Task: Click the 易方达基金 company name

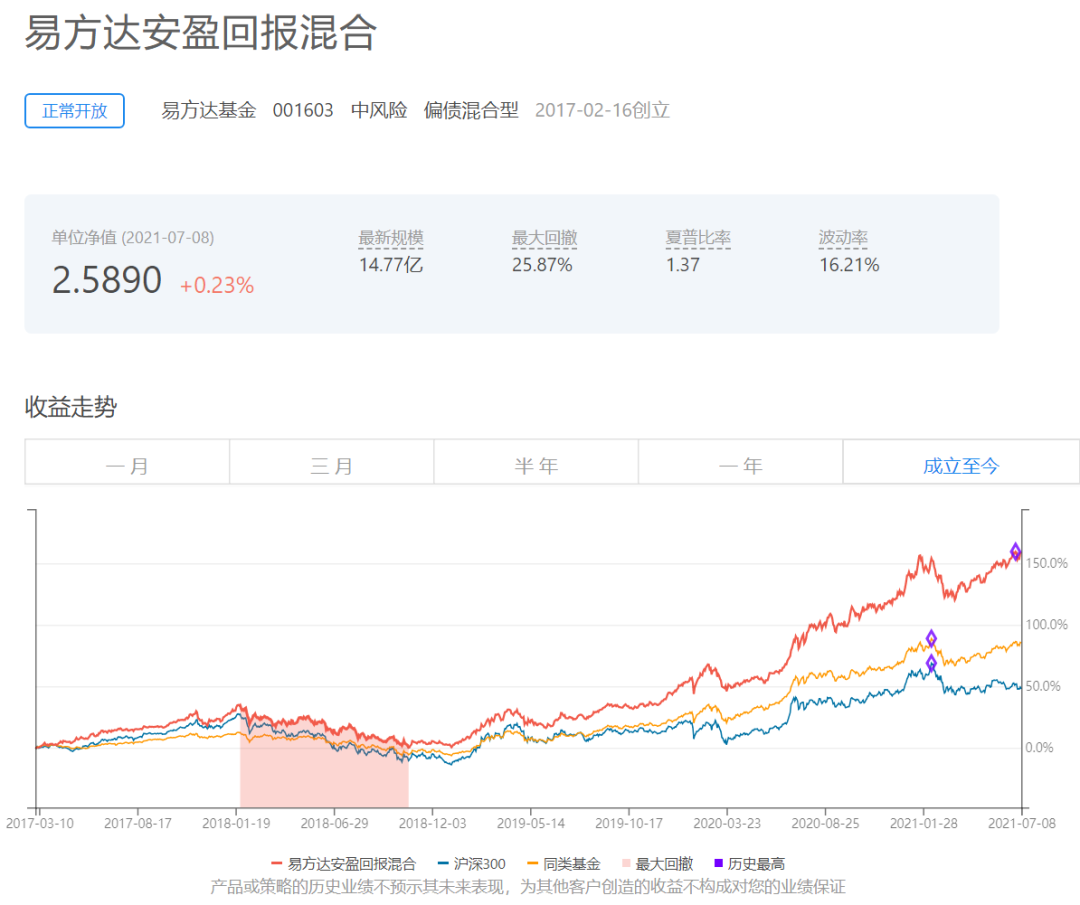Action: click(x=209, y=110)
